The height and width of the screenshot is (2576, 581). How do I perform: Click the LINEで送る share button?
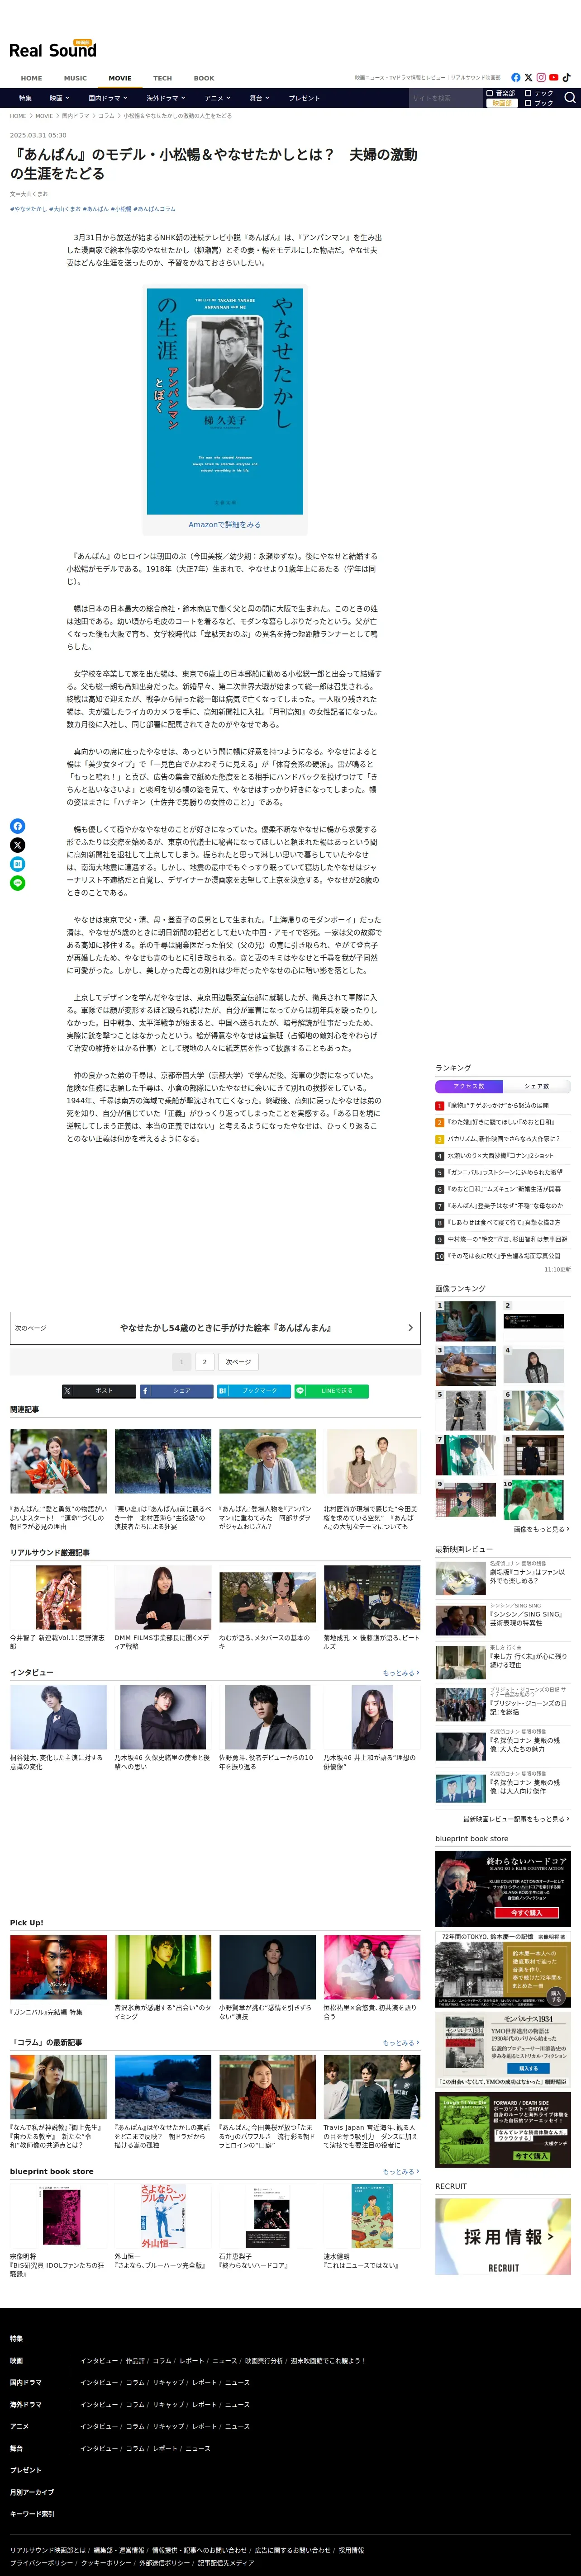click(x=331, y=1391)
